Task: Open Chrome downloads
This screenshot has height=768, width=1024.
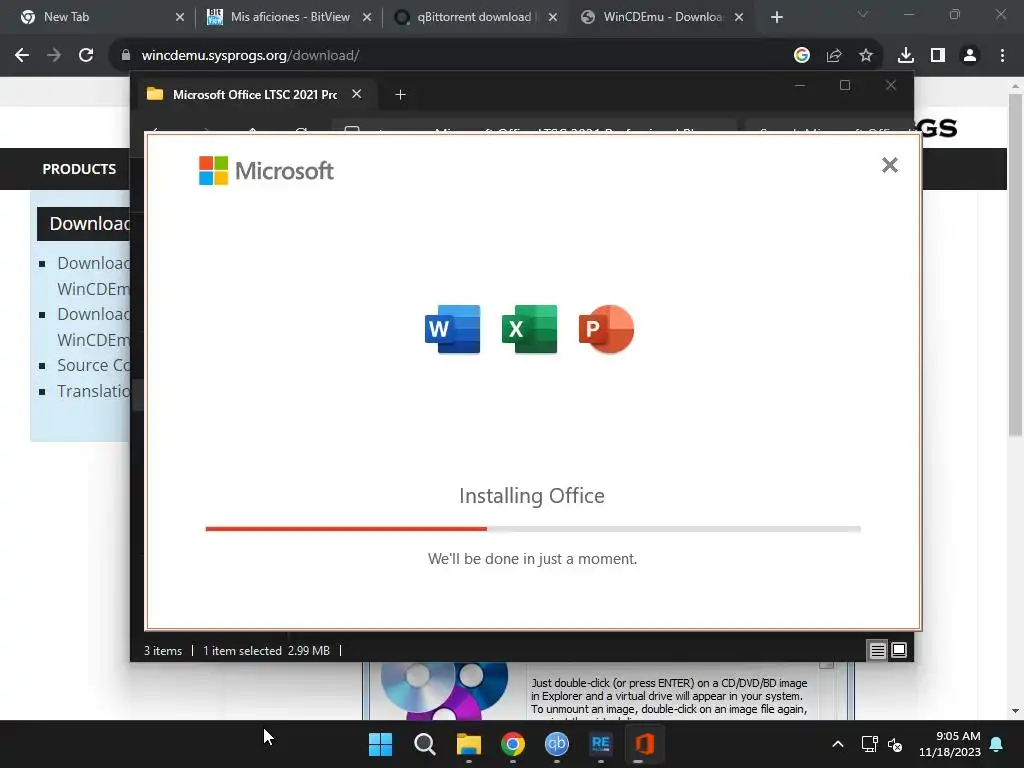Action: pos(905,56)
